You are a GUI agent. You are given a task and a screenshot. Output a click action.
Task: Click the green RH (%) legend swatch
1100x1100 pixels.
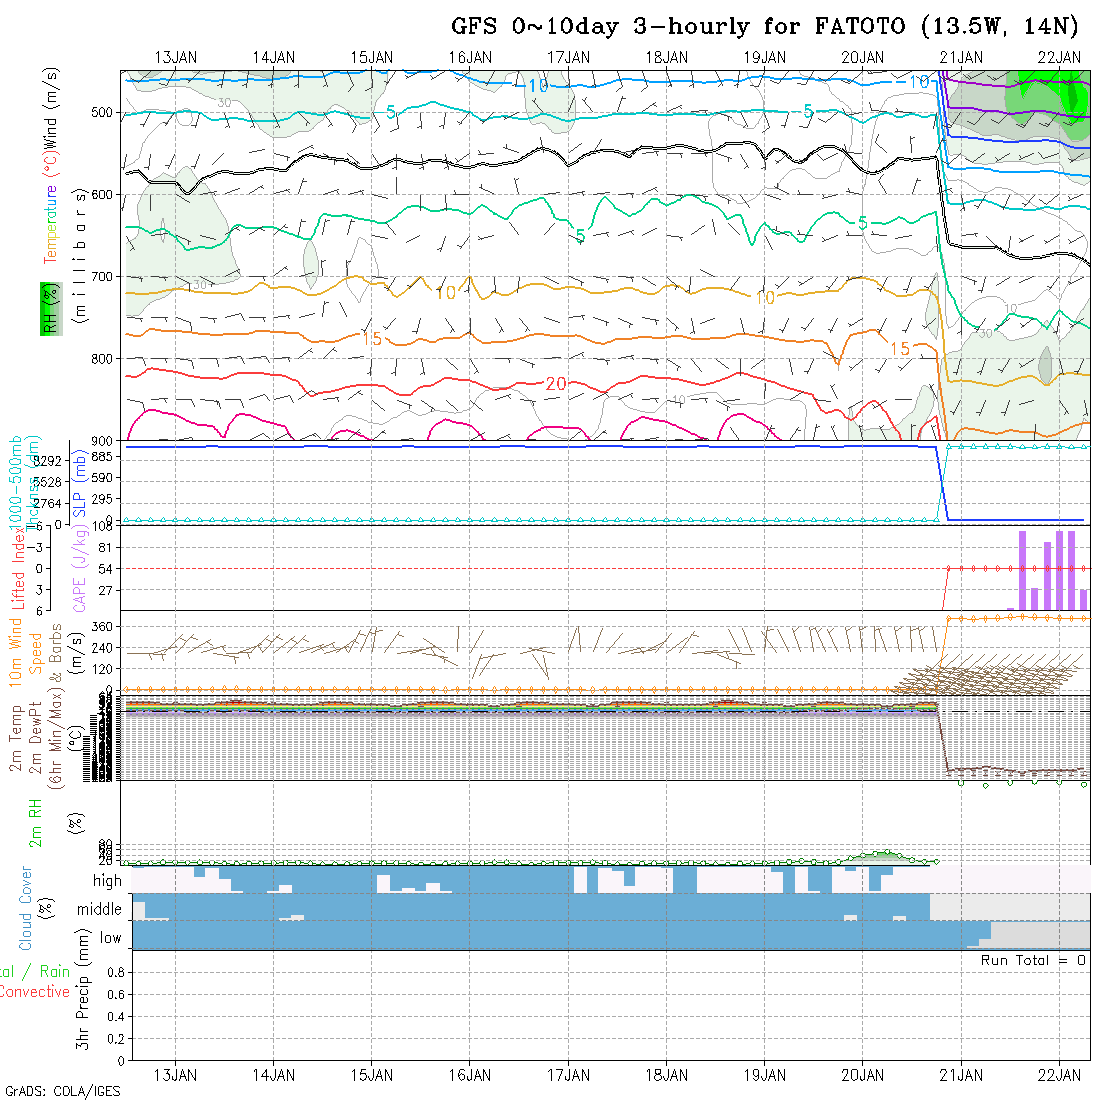48,308
